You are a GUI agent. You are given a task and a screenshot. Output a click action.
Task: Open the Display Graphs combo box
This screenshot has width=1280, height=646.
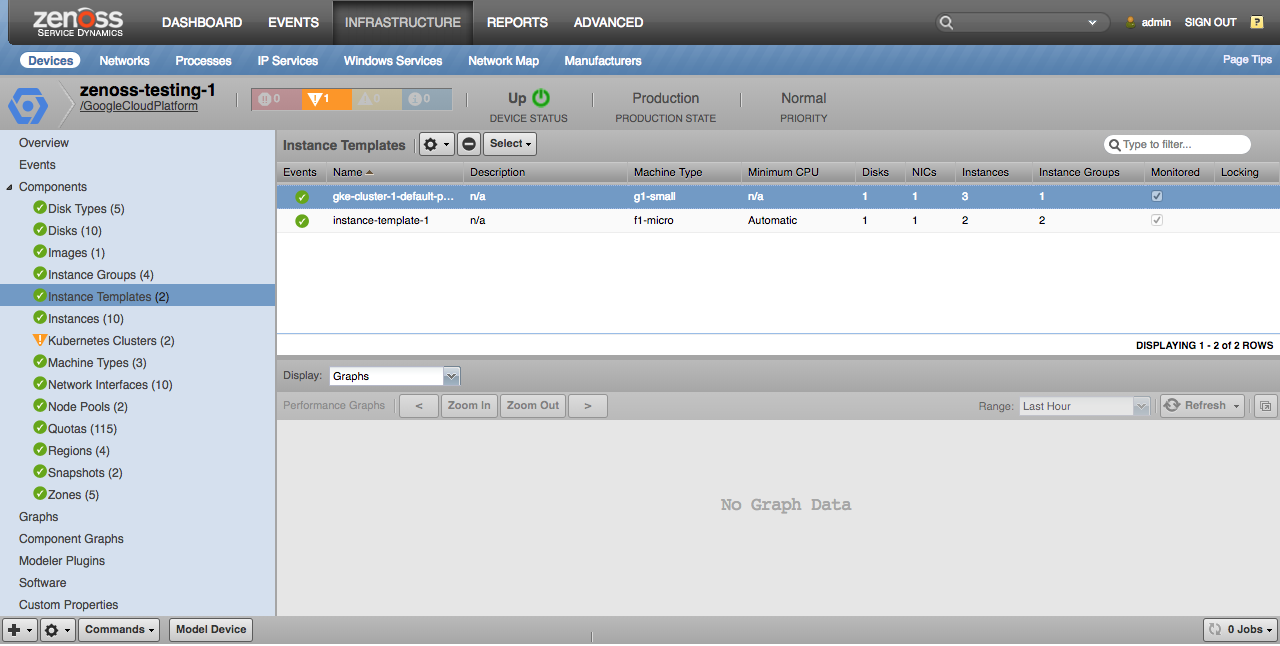394,376
